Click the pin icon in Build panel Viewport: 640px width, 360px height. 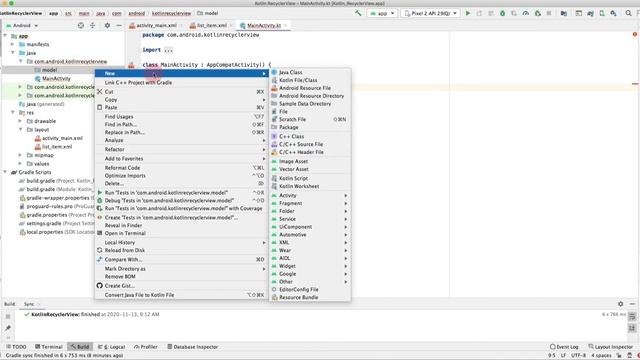tap(8, 328)
